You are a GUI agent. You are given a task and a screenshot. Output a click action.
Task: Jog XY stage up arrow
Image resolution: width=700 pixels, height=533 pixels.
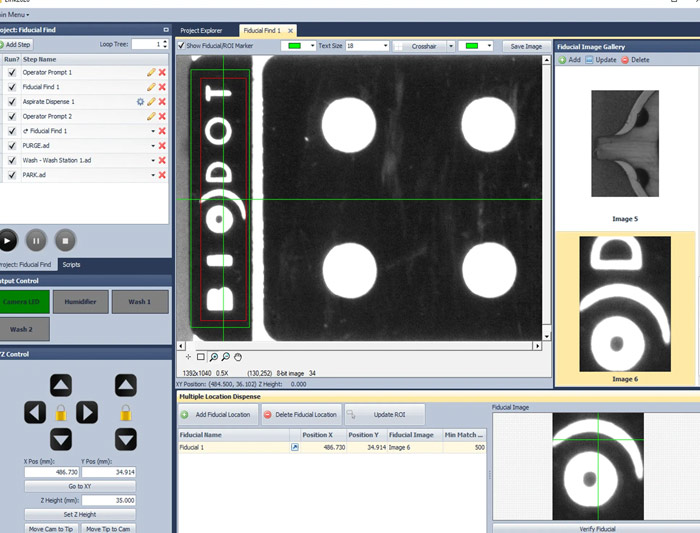tap(61, 385)
